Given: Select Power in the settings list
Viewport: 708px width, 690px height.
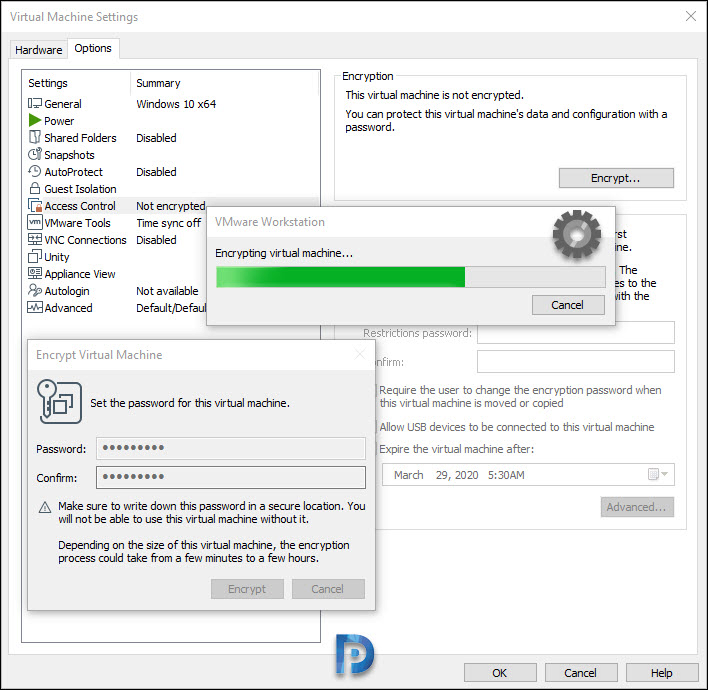Looking at the screenshot, I should point(59,121).
